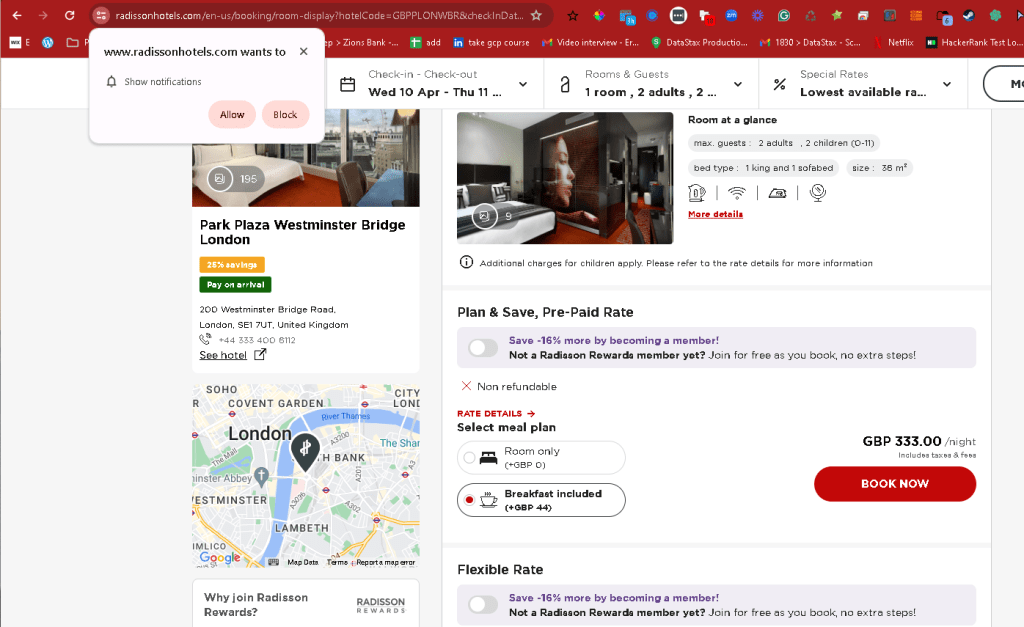
Task: Click the Westminster Abbey marker on map
Action: [x=261, y=476]
